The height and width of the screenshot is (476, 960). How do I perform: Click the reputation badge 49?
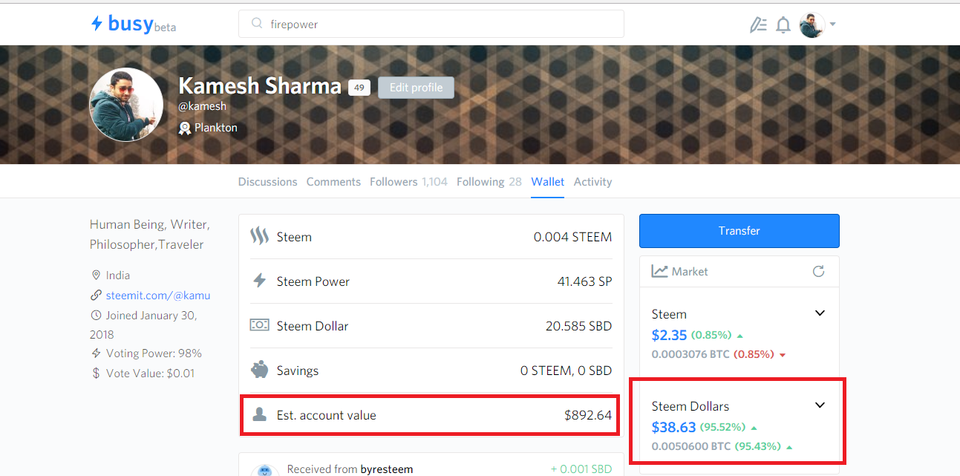point(359,88)
